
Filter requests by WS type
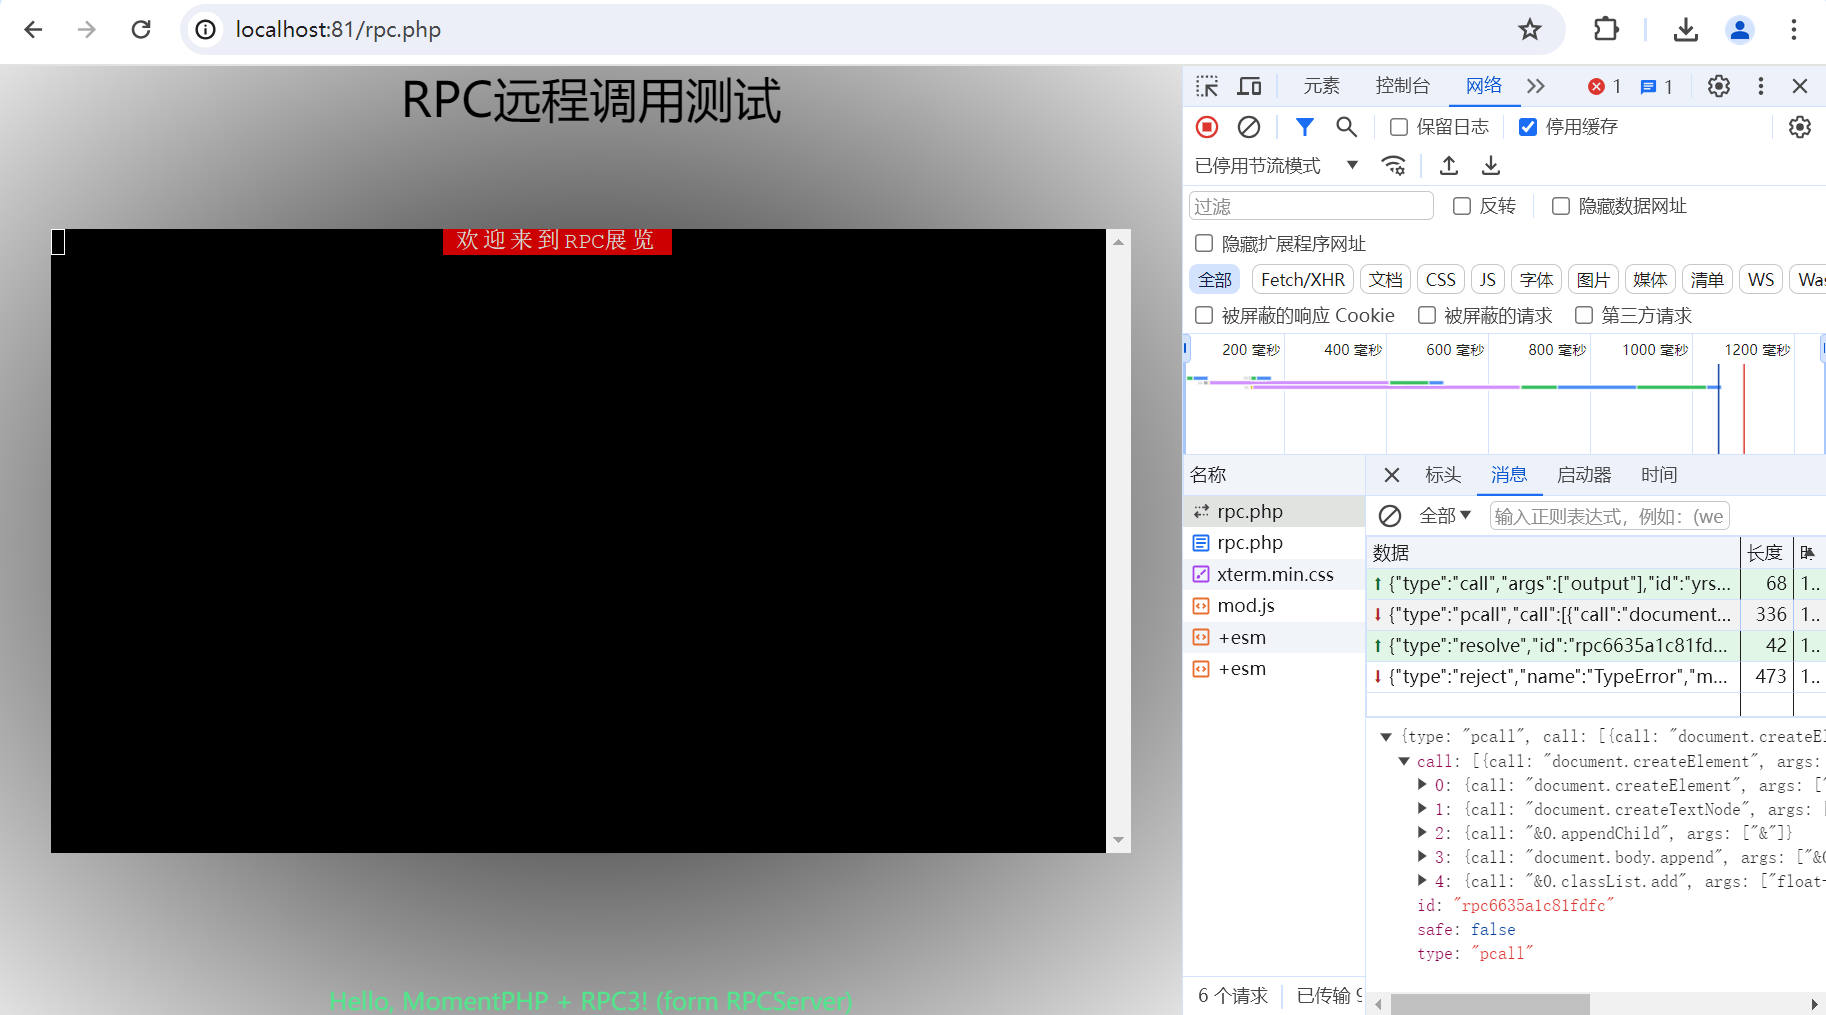1761,280
